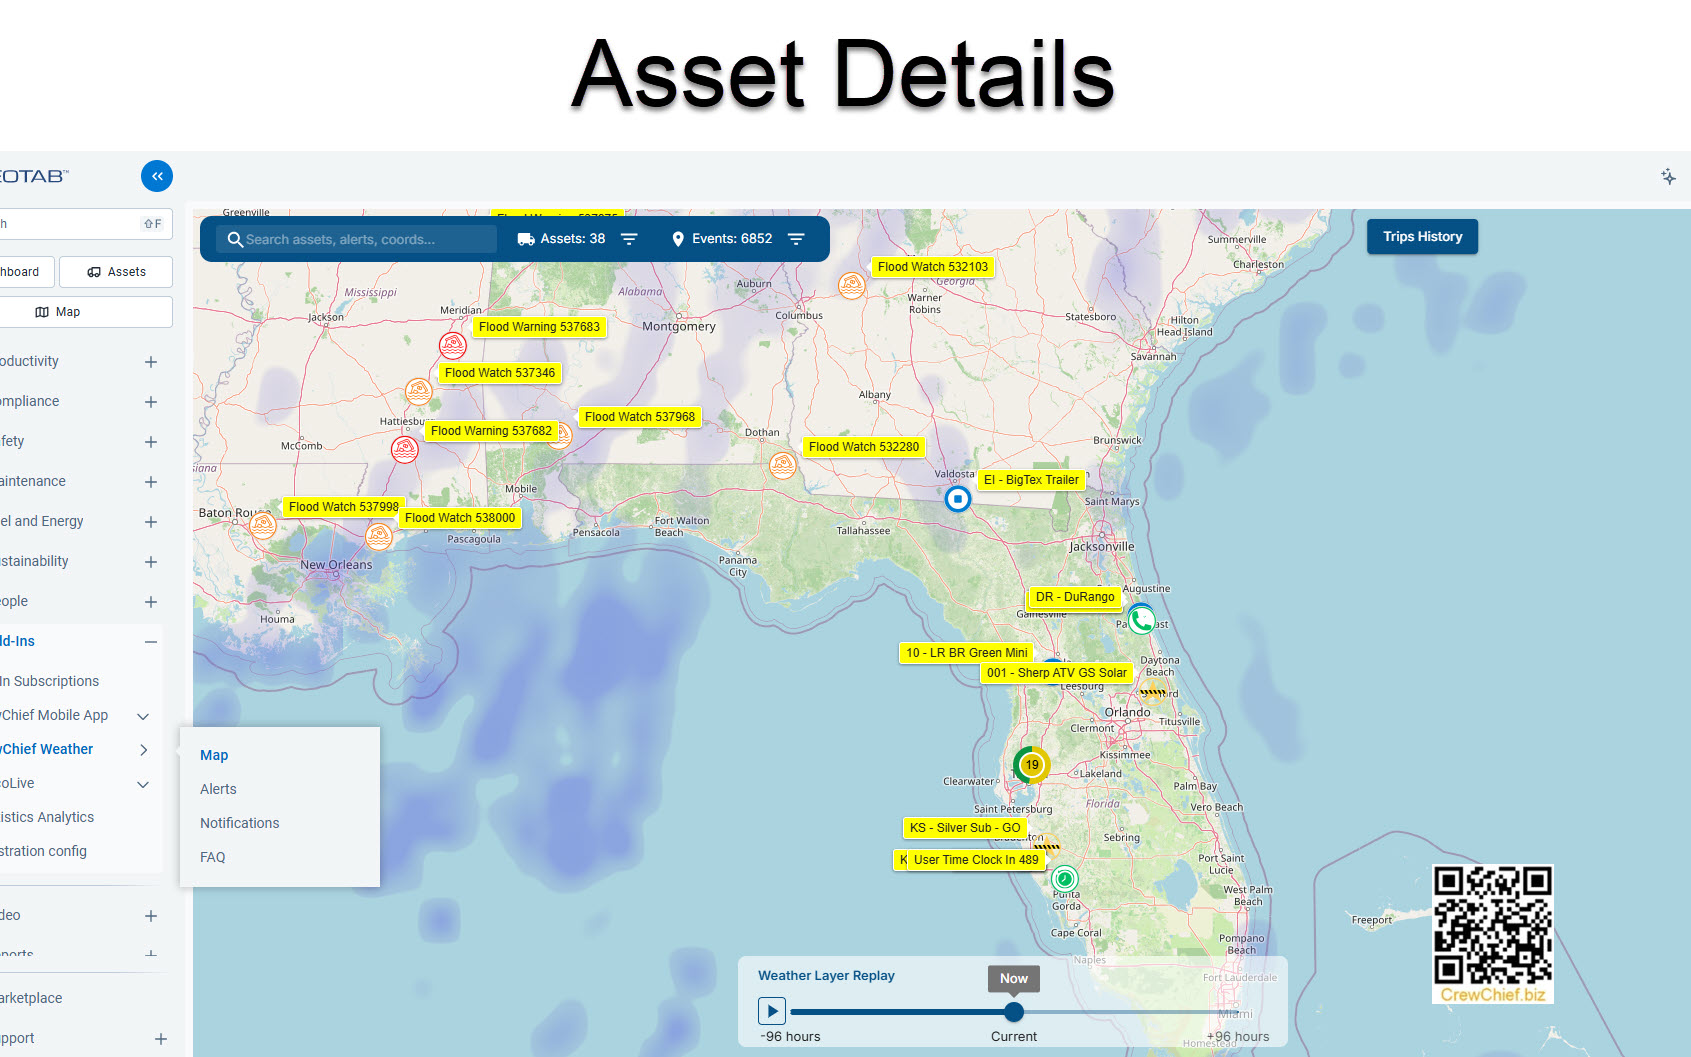Play the Weather Layer Replay
Screen dimensions: 1691x1057
[771, 1011]
